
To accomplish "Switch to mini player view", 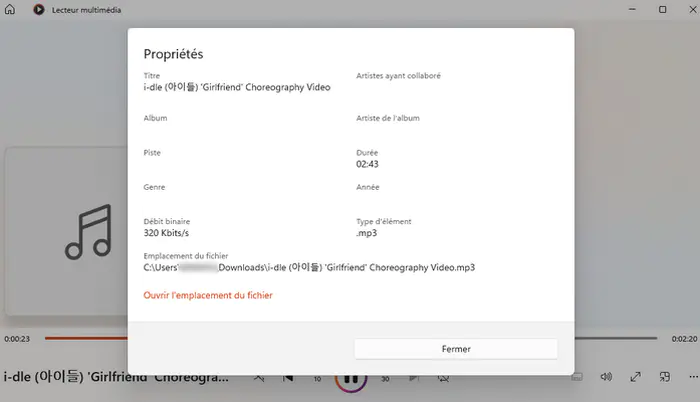I will click(x=664, y=377).
